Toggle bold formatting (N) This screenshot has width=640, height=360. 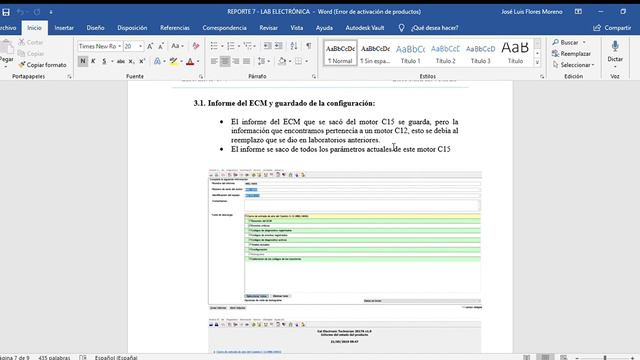click(82, 61)
